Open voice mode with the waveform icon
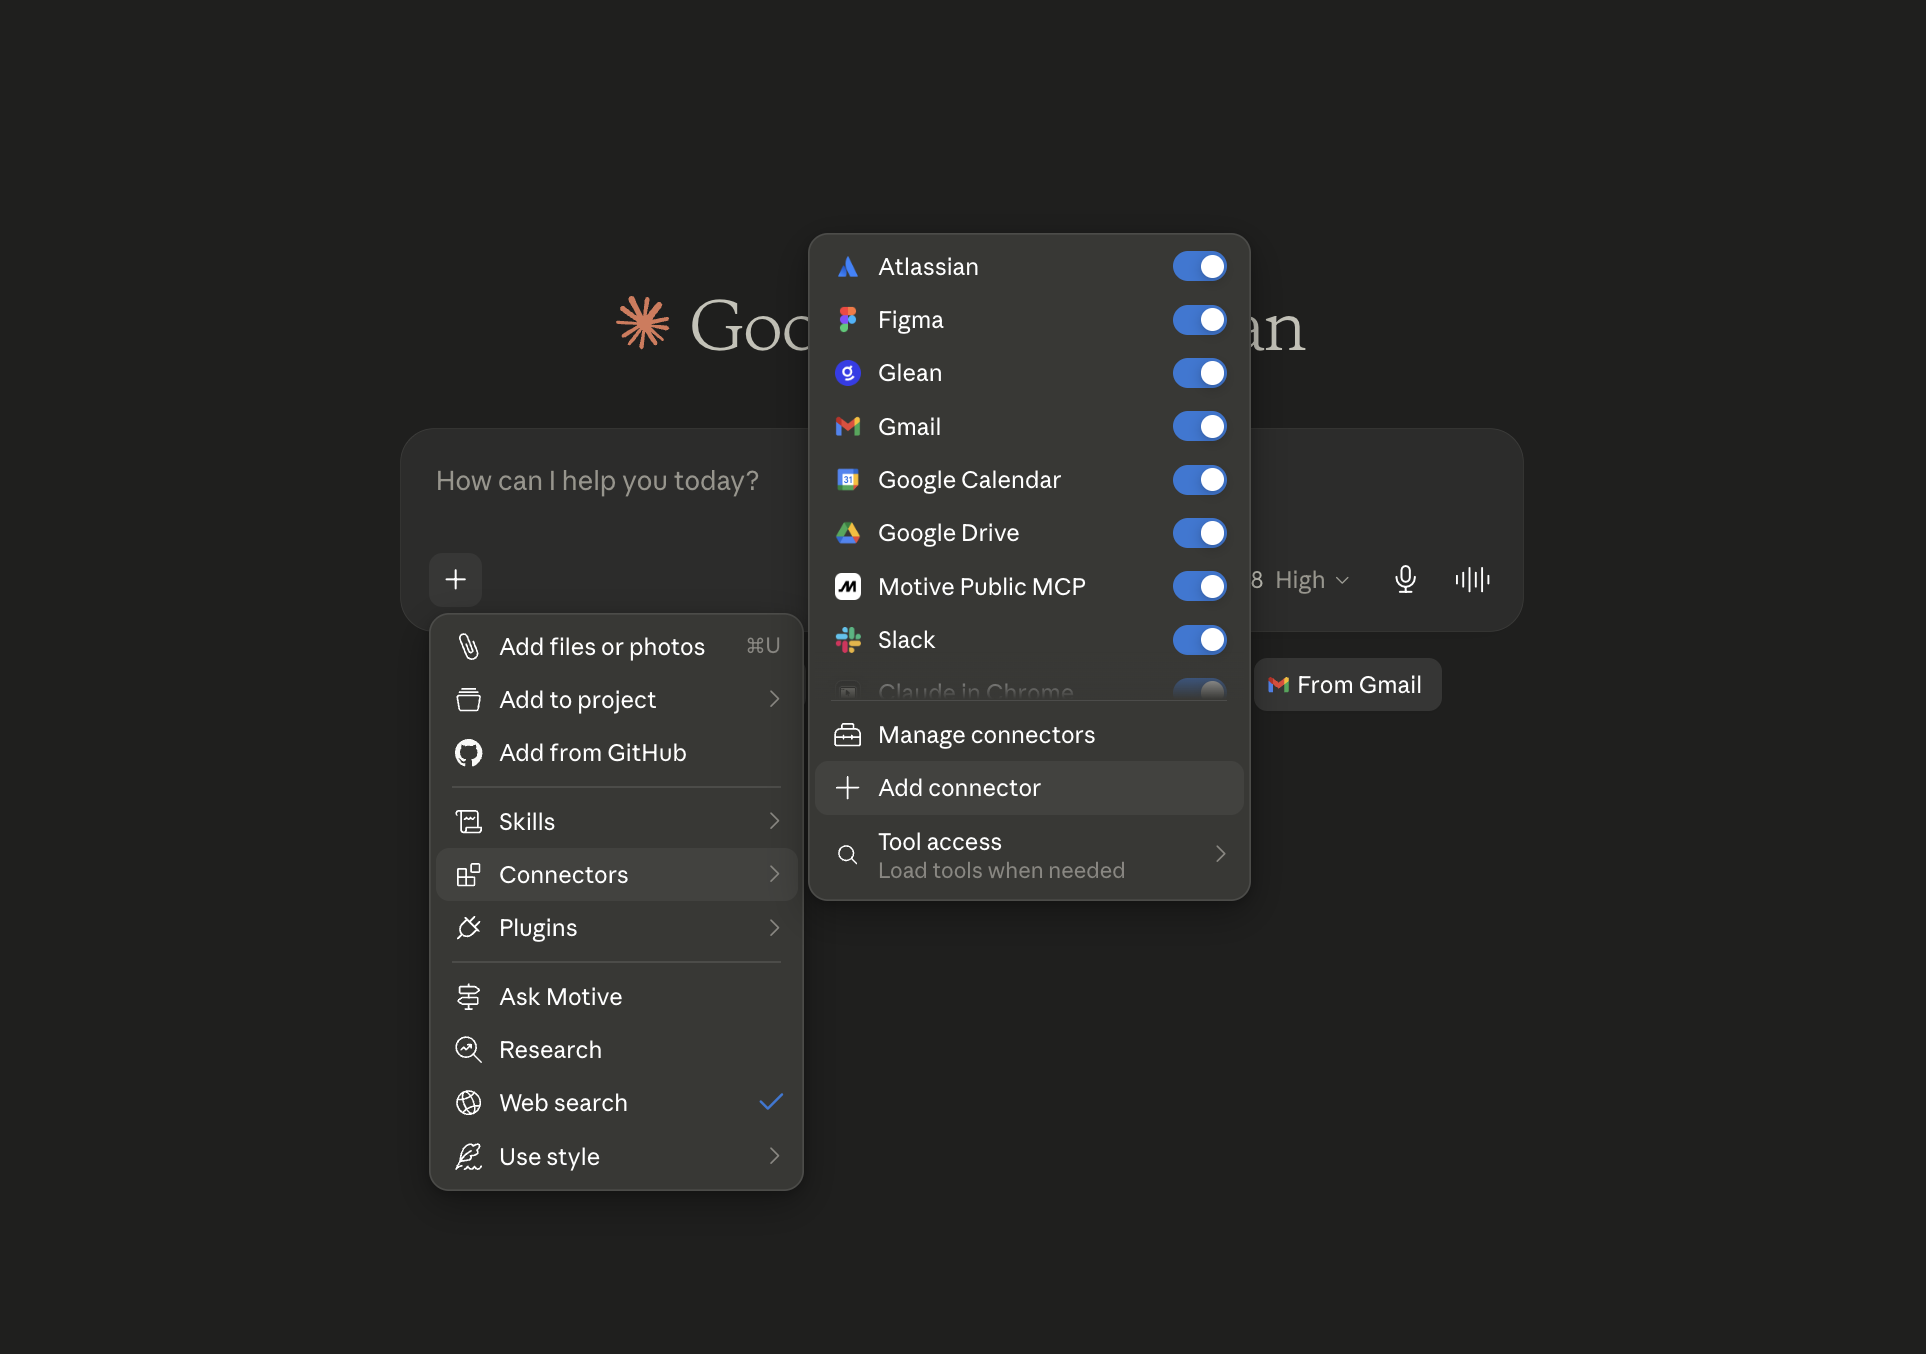 tap(1472, 580)
